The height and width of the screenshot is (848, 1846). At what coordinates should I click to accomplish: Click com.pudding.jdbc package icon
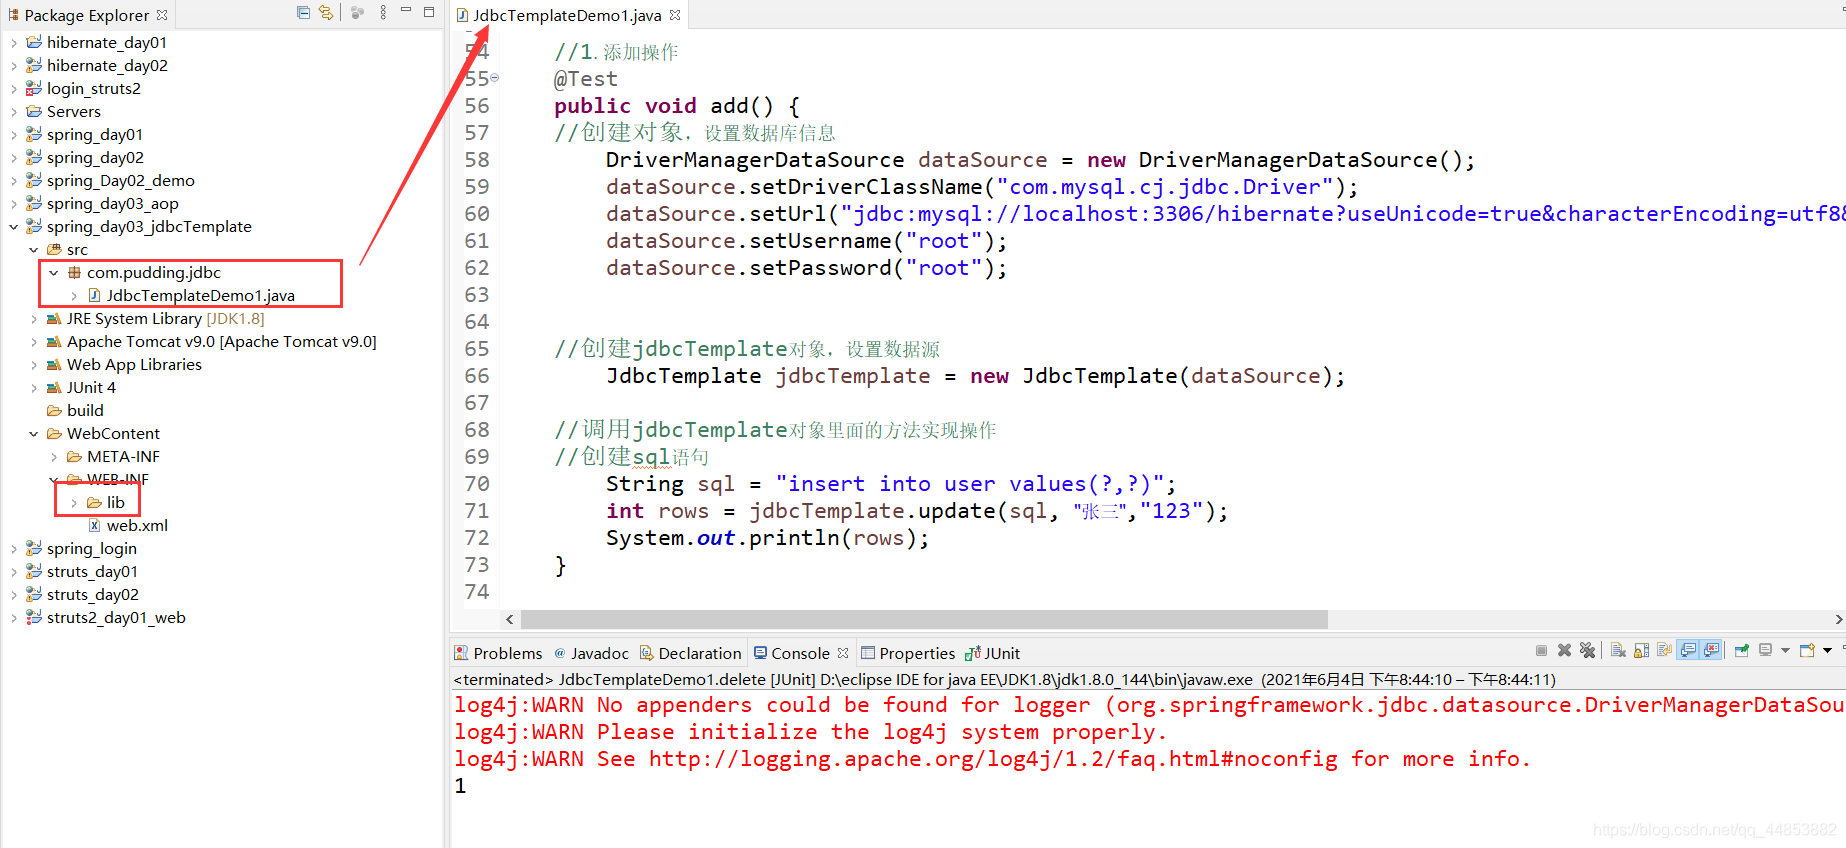tap(74, 272)
